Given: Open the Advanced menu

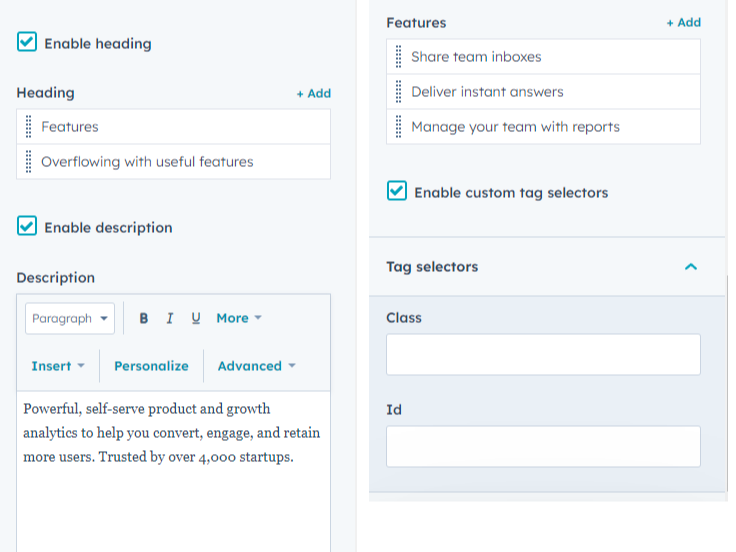Looking at the screenshot, I should point(257,366).
